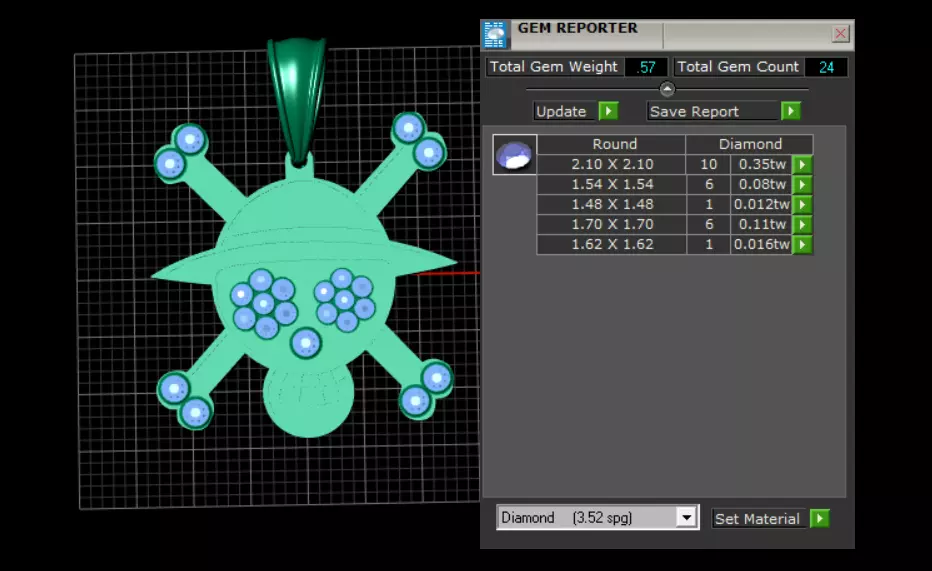Select the 1.70 X 1.70 size cell
The image size is (932, 571).
click(612, 225)
